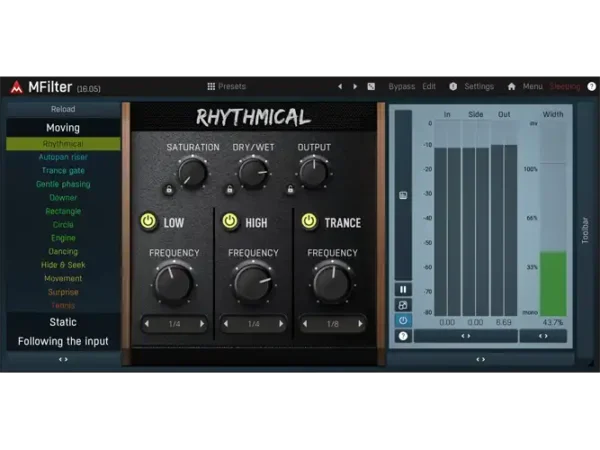The width and height of the screenshot is (600, 450).
Task: Click the Settings gear icon
Action: click(453, 86)
